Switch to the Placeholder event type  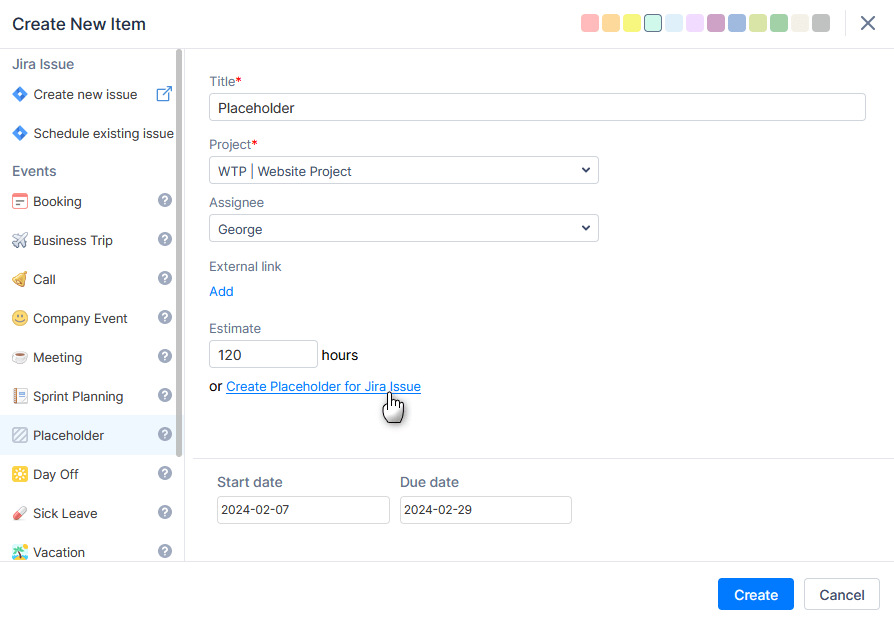pos(75,435)
